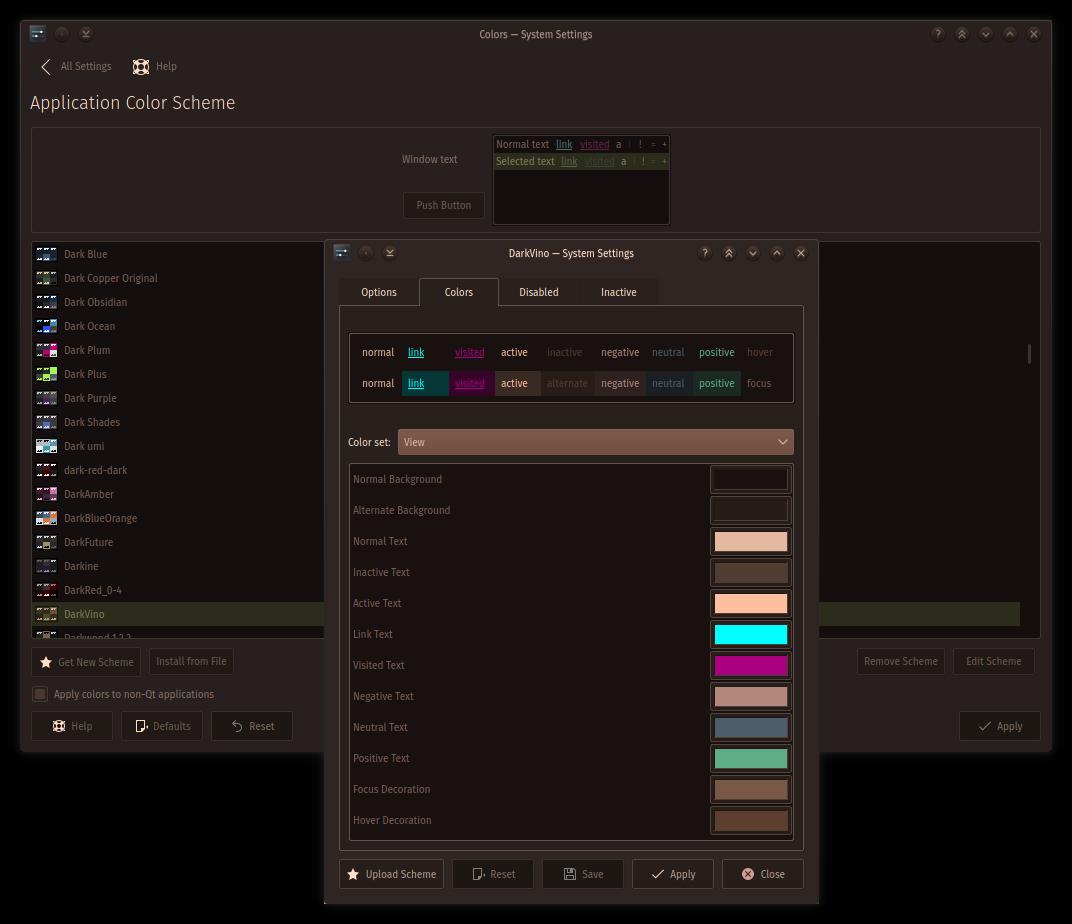Switch to the Options tab
1072x924 pixels.
point(379,292)
